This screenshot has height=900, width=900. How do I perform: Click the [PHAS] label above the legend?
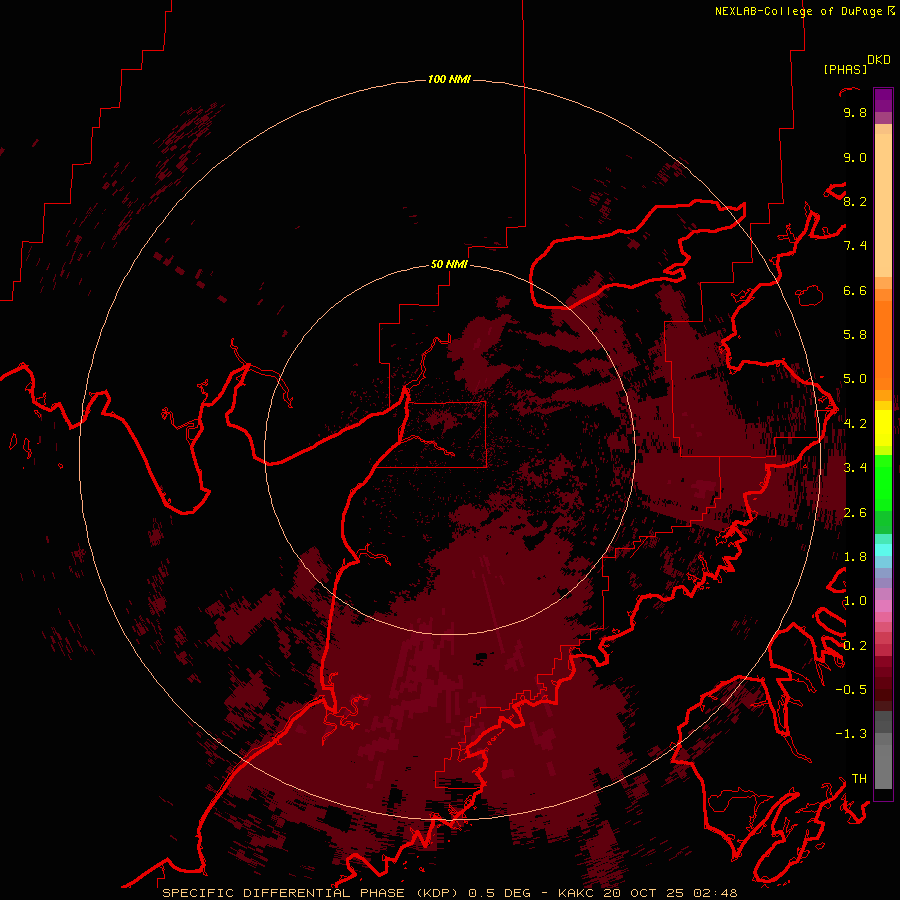pyautogui.click(x=845, y=70)
